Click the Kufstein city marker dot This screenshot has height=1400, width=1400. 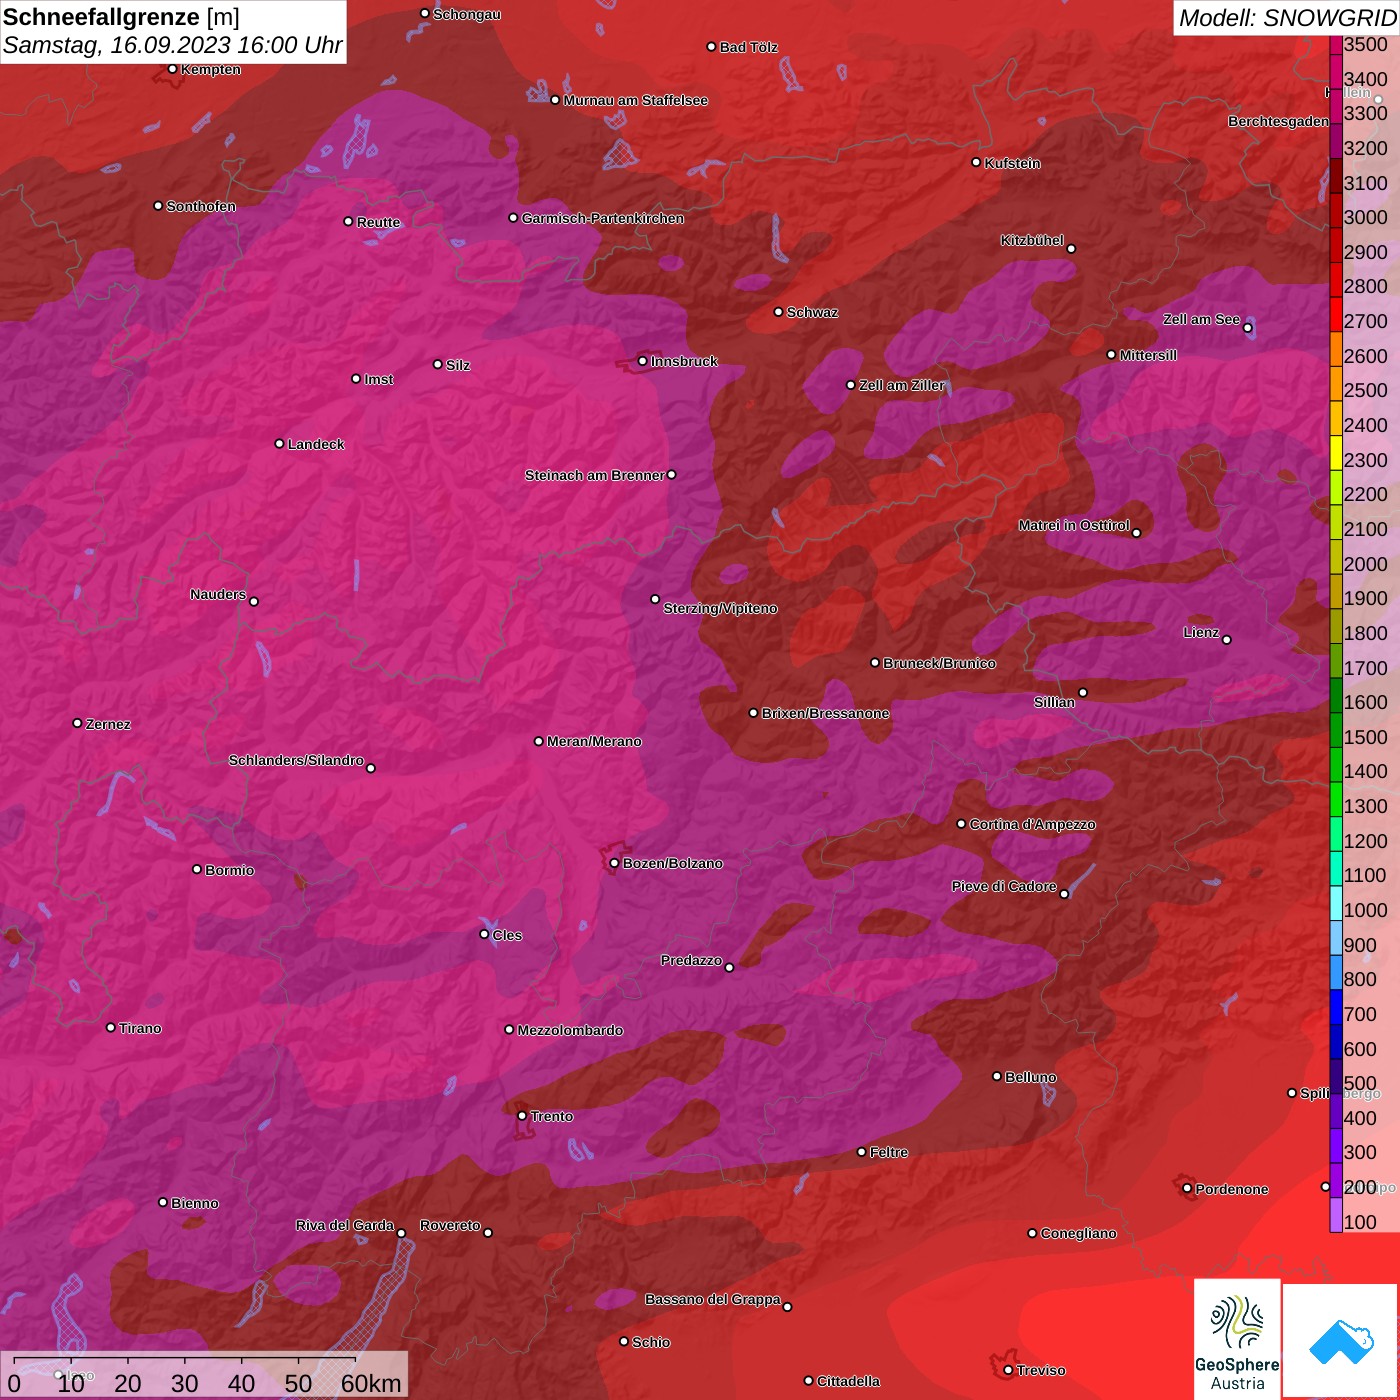point(977,162)
